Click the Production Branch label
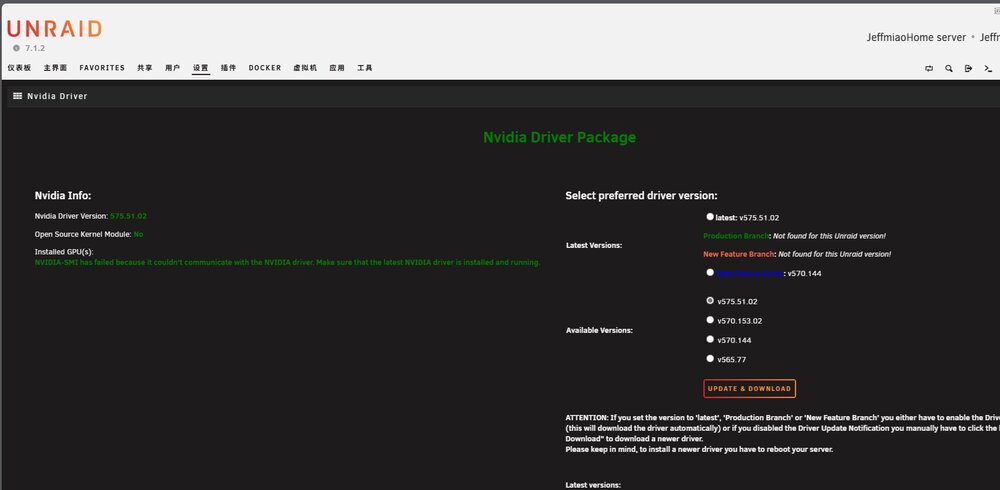This screenshot has height=490, width=1000. point(736,236)
